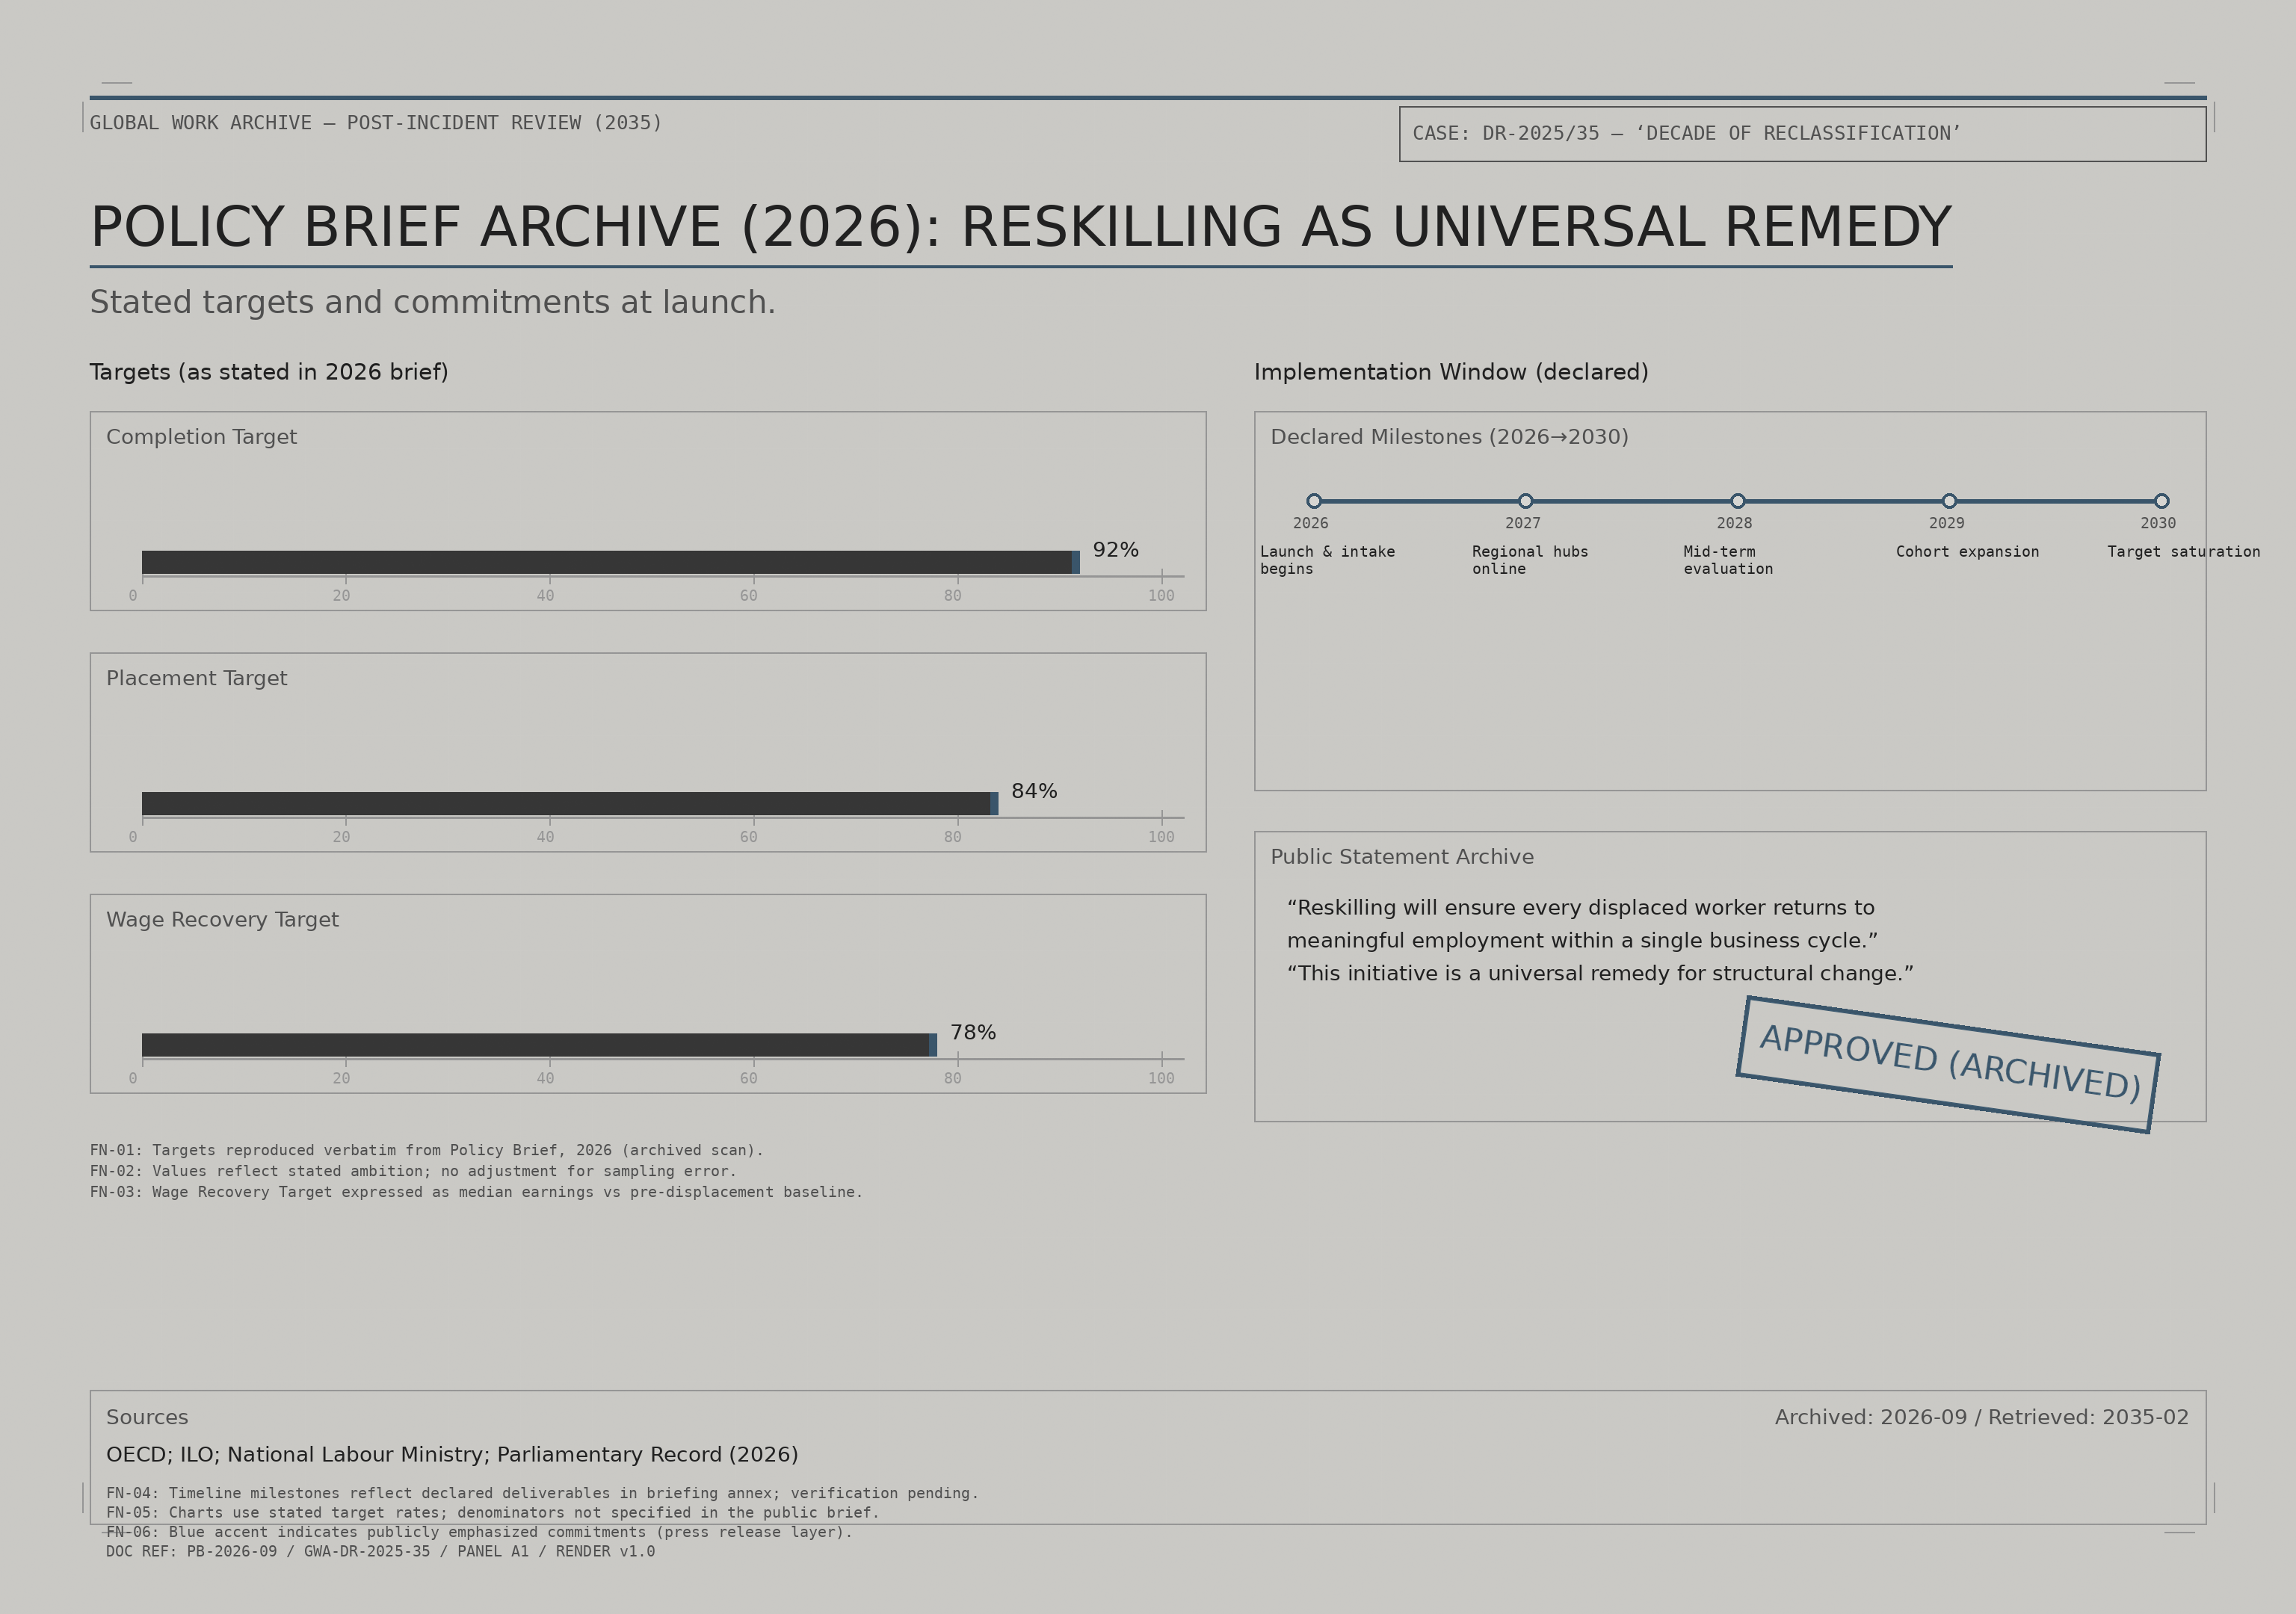Click the Sources panel heading
2296x1614 pixels.
pos(147,1417)
